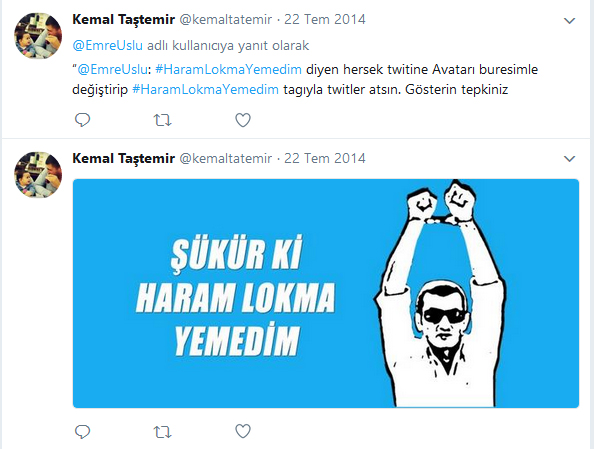Open Kemal Taştemir avatar on second tweet
Image resolution: width=594 pixels, height=449 pixels.
click(x=38, y=175)
